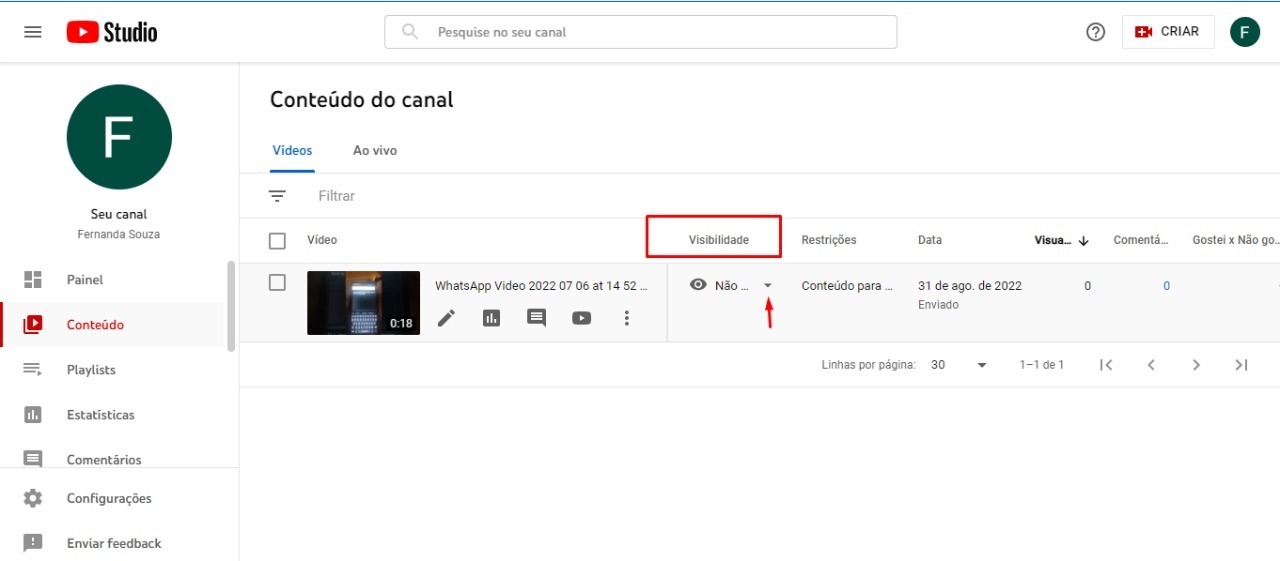Image resolution: width=1280 pixels, height=561 pixels.
Task: Sort by the Visualizações column arrow
Action: [x=1084, y=241]
